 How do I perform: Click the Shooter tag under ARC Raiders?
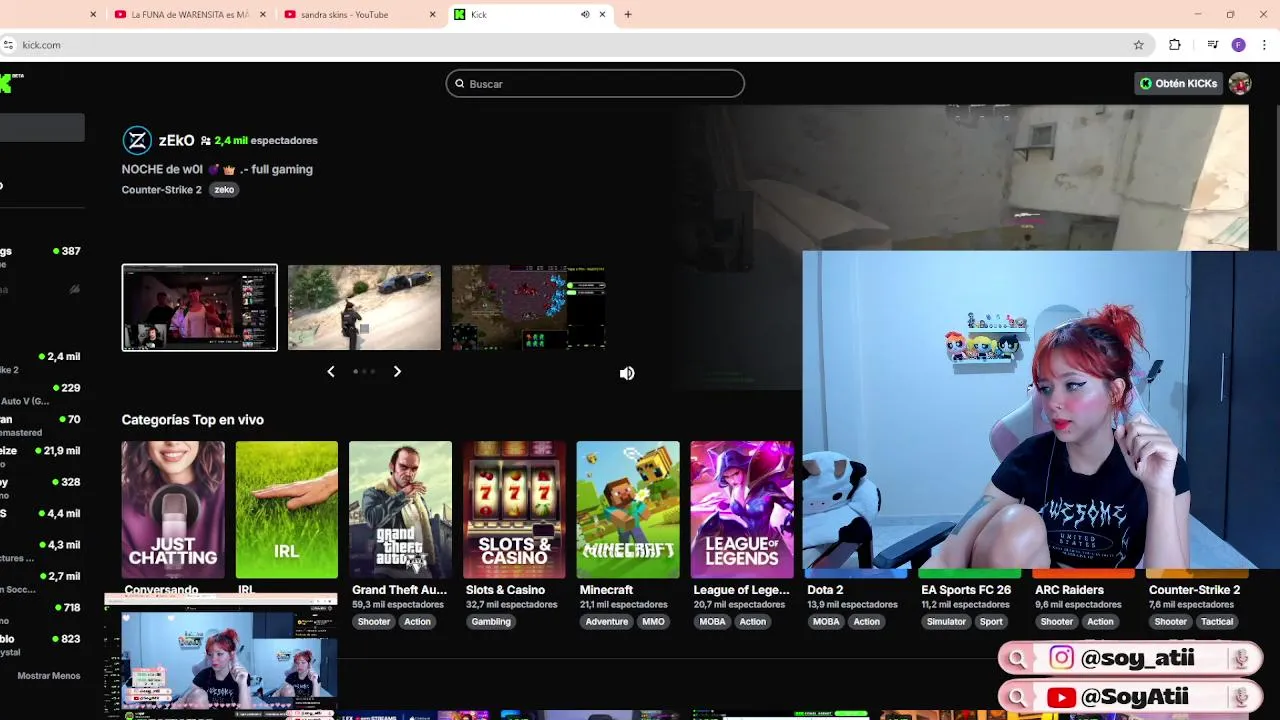[1057, 622]
